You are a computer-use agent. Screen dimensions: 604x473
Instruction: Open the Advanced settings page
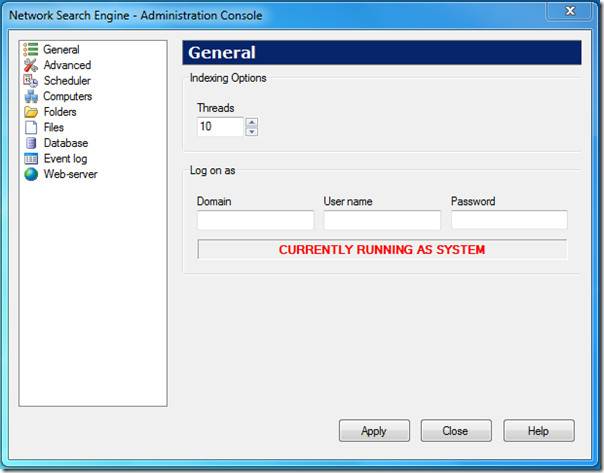click(67, 65)
